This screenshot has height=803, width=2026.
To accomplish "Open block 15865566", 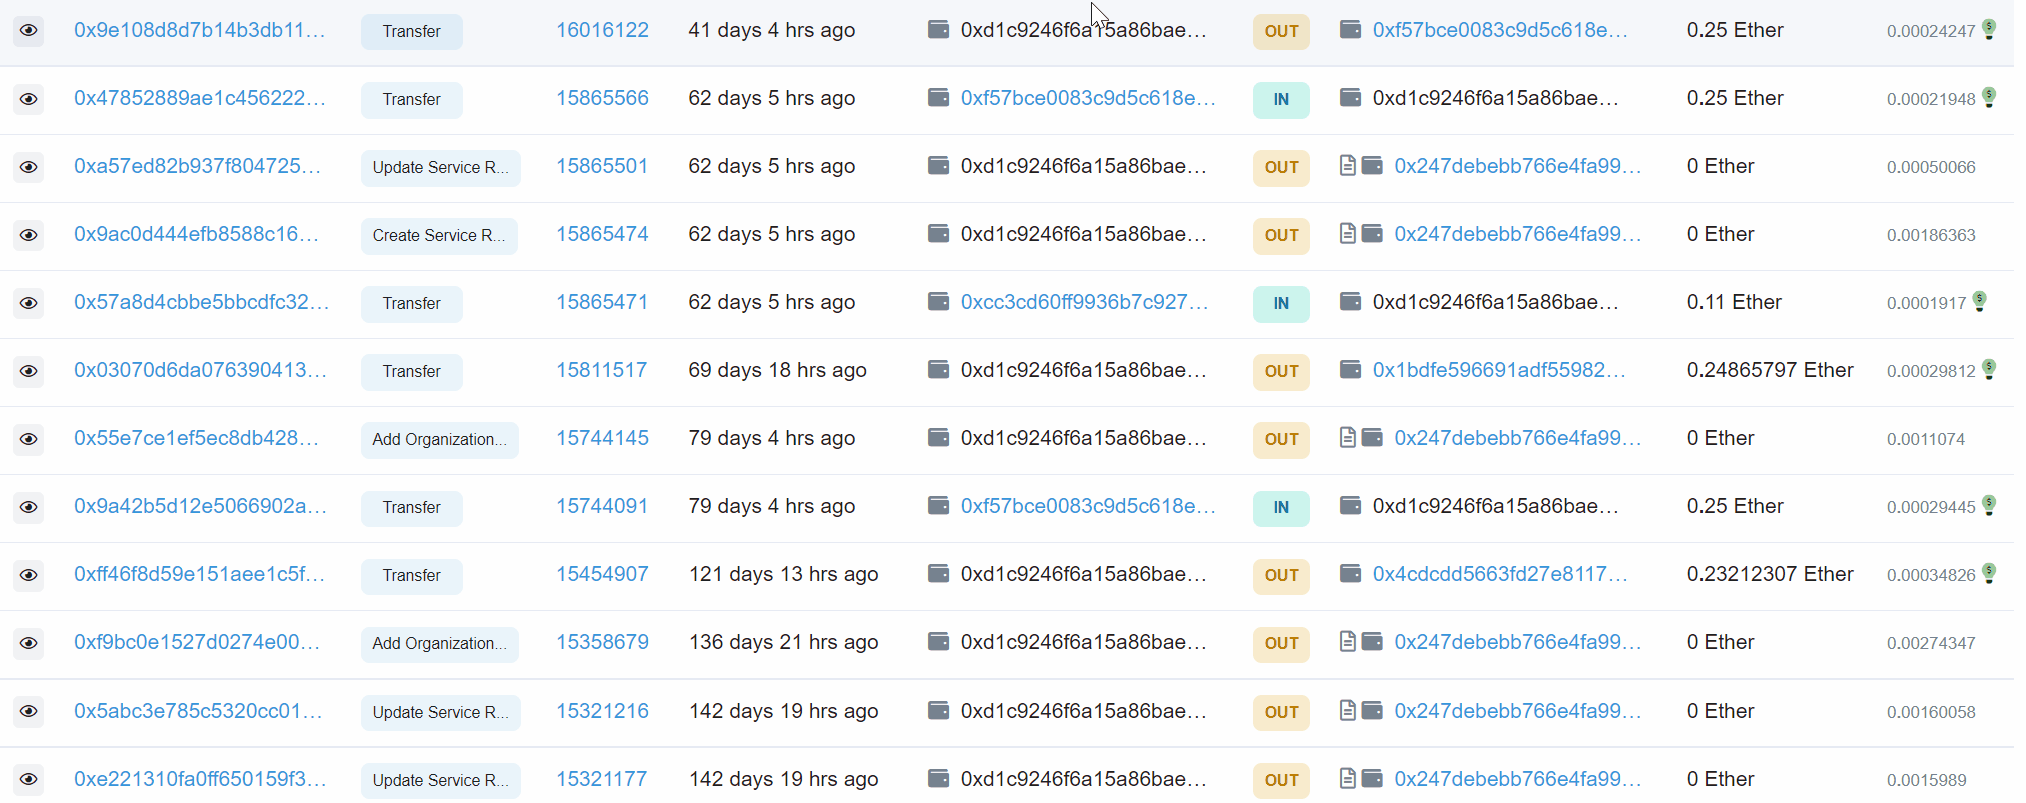I will 602,98.
